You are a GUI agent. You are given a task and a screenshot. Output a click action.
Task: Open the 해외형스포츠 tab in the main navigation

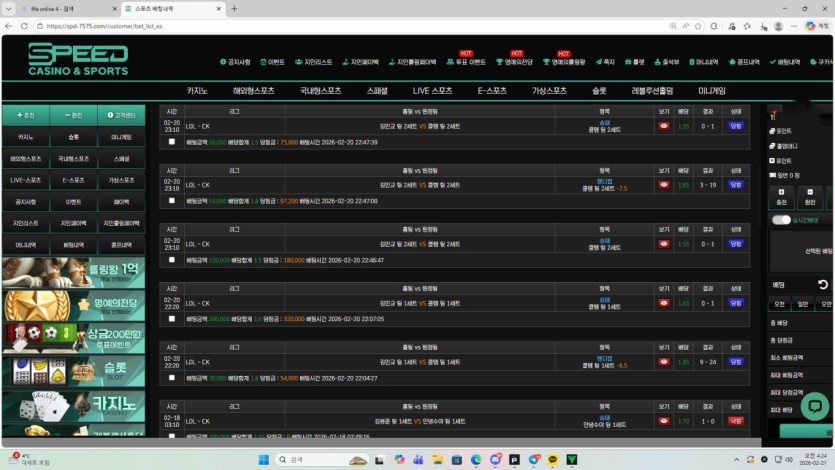coord(253,91)
